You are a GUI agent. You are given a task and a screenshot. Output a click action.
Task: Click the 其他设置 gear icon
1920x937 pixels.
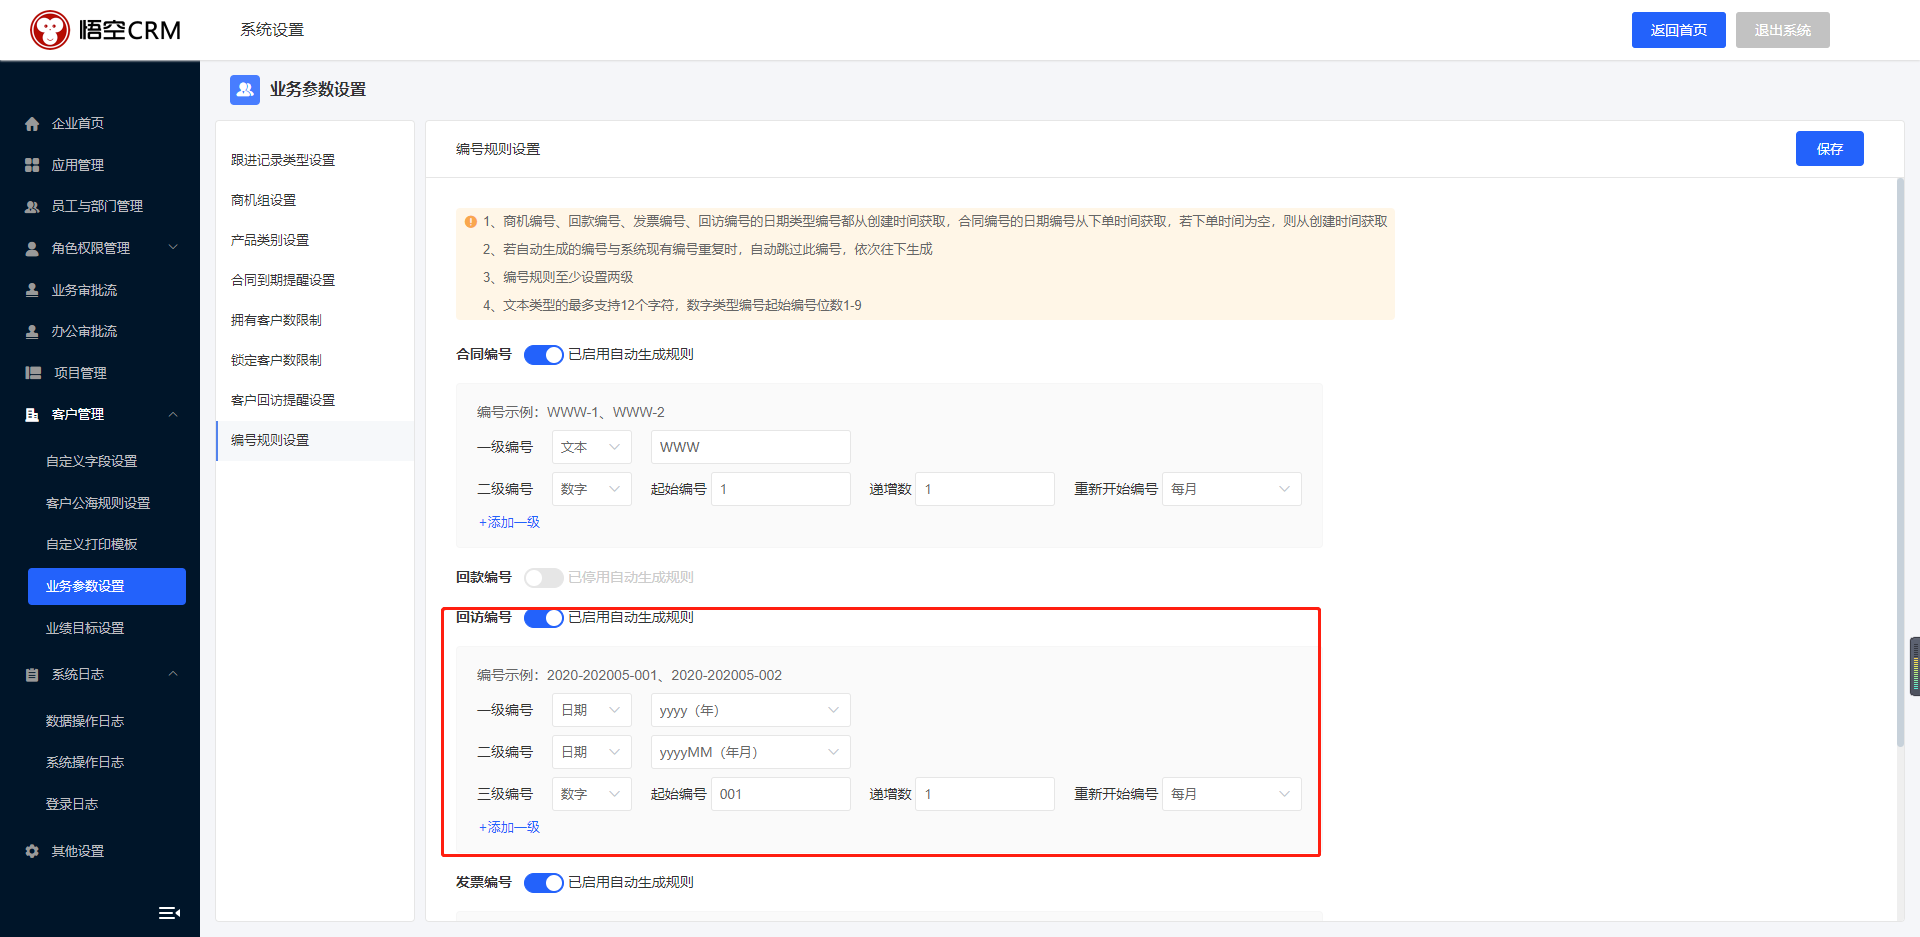click(x=32, y=851)
